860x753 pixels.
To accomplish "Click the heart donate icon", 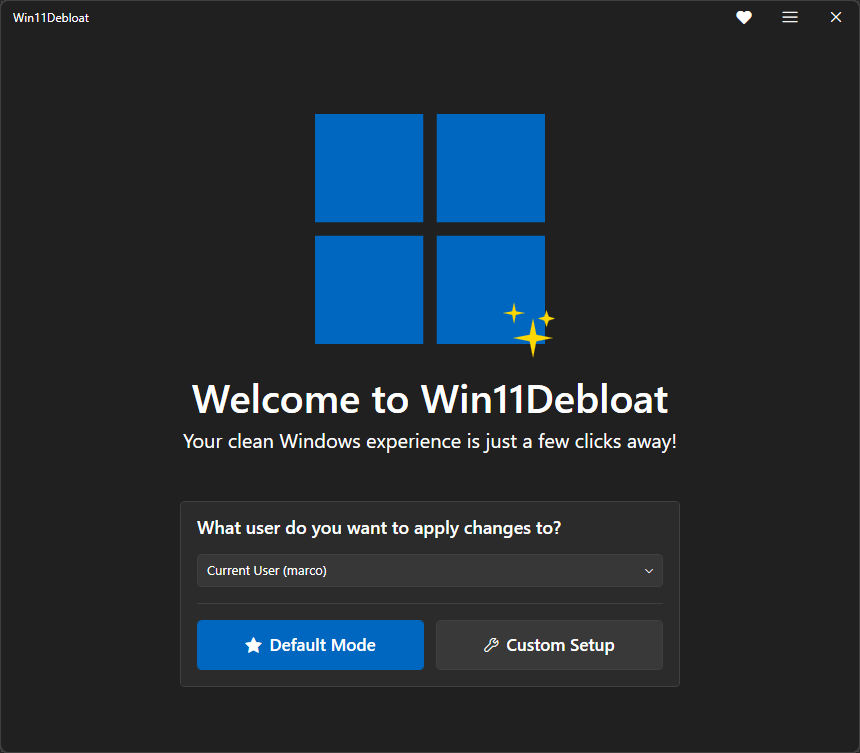I will [x=744, y=18].
